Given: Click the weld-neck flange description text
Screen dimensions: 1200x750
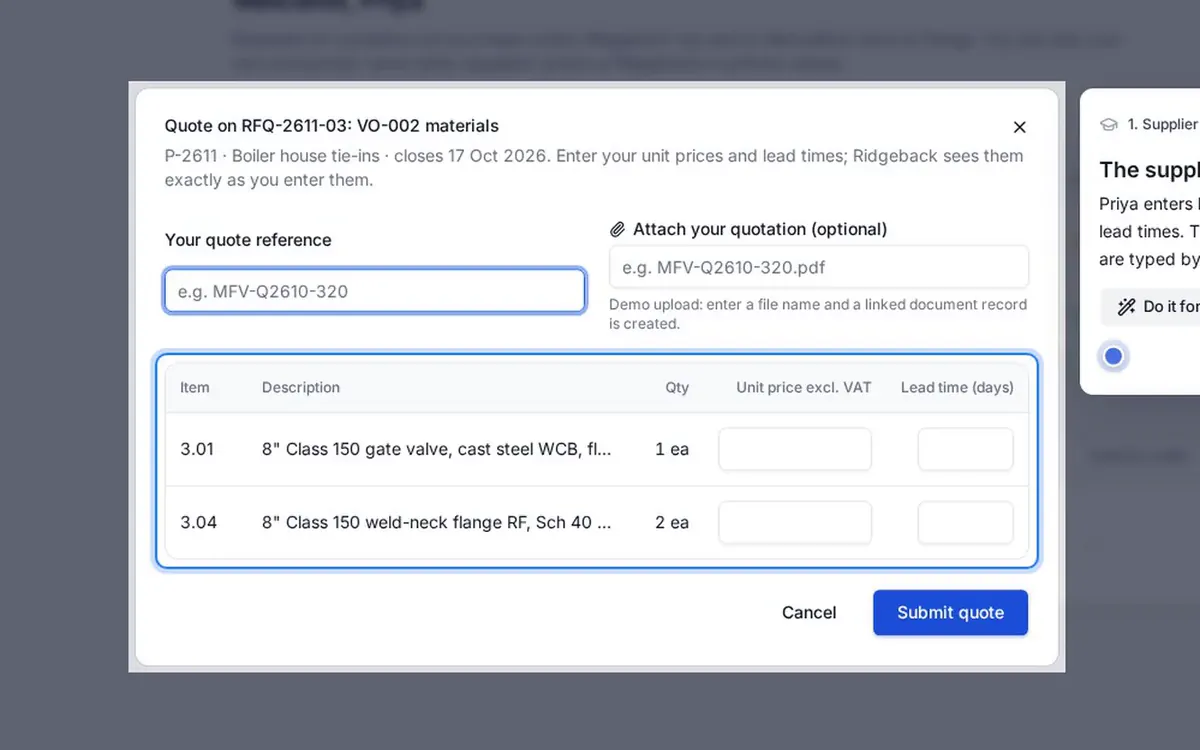Looking at the screenshot, I should point(436,522).
